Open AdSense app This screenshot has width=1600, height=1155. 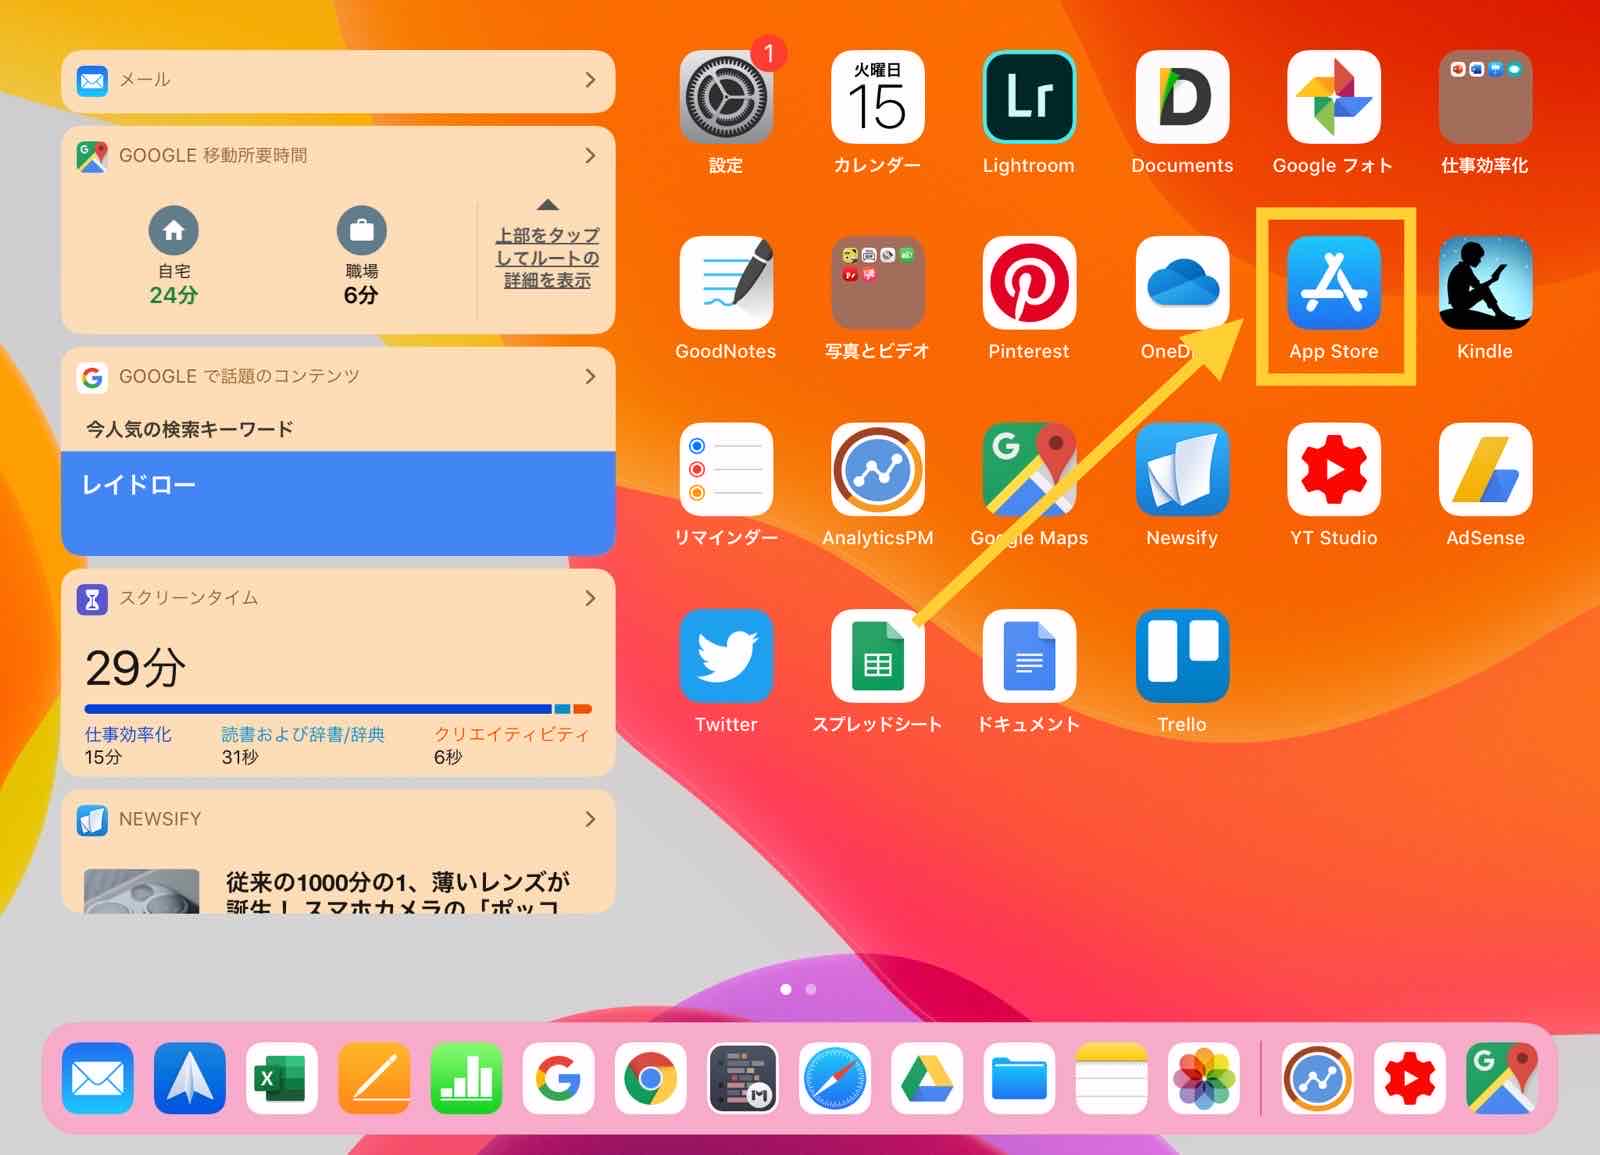[1485, 469]
